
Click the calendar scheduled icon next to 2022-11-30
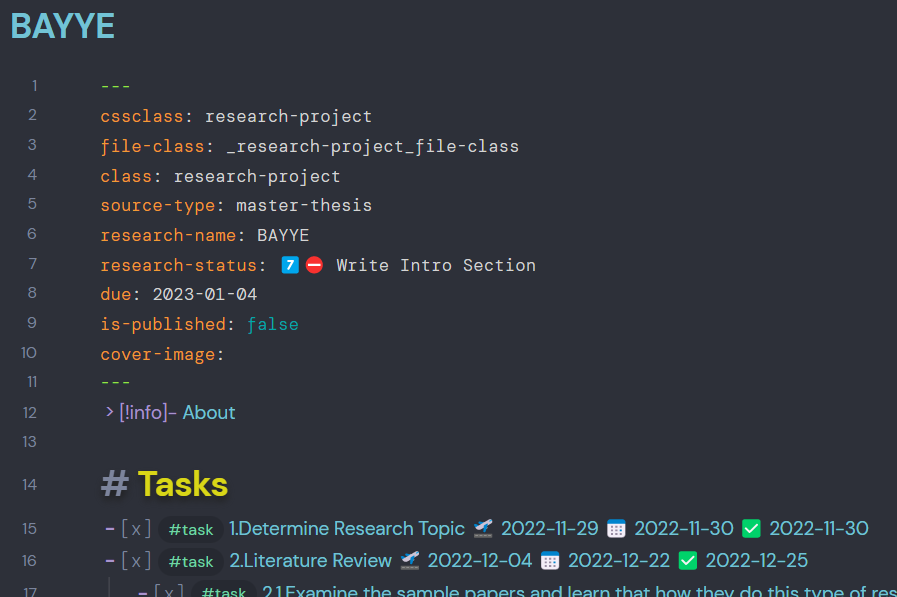click(614, 529)
